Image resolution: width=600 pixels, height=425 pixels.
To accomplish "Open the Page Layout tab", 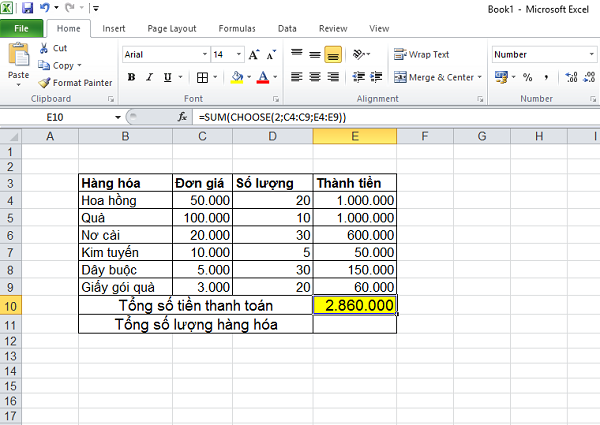I will [172, 29].
